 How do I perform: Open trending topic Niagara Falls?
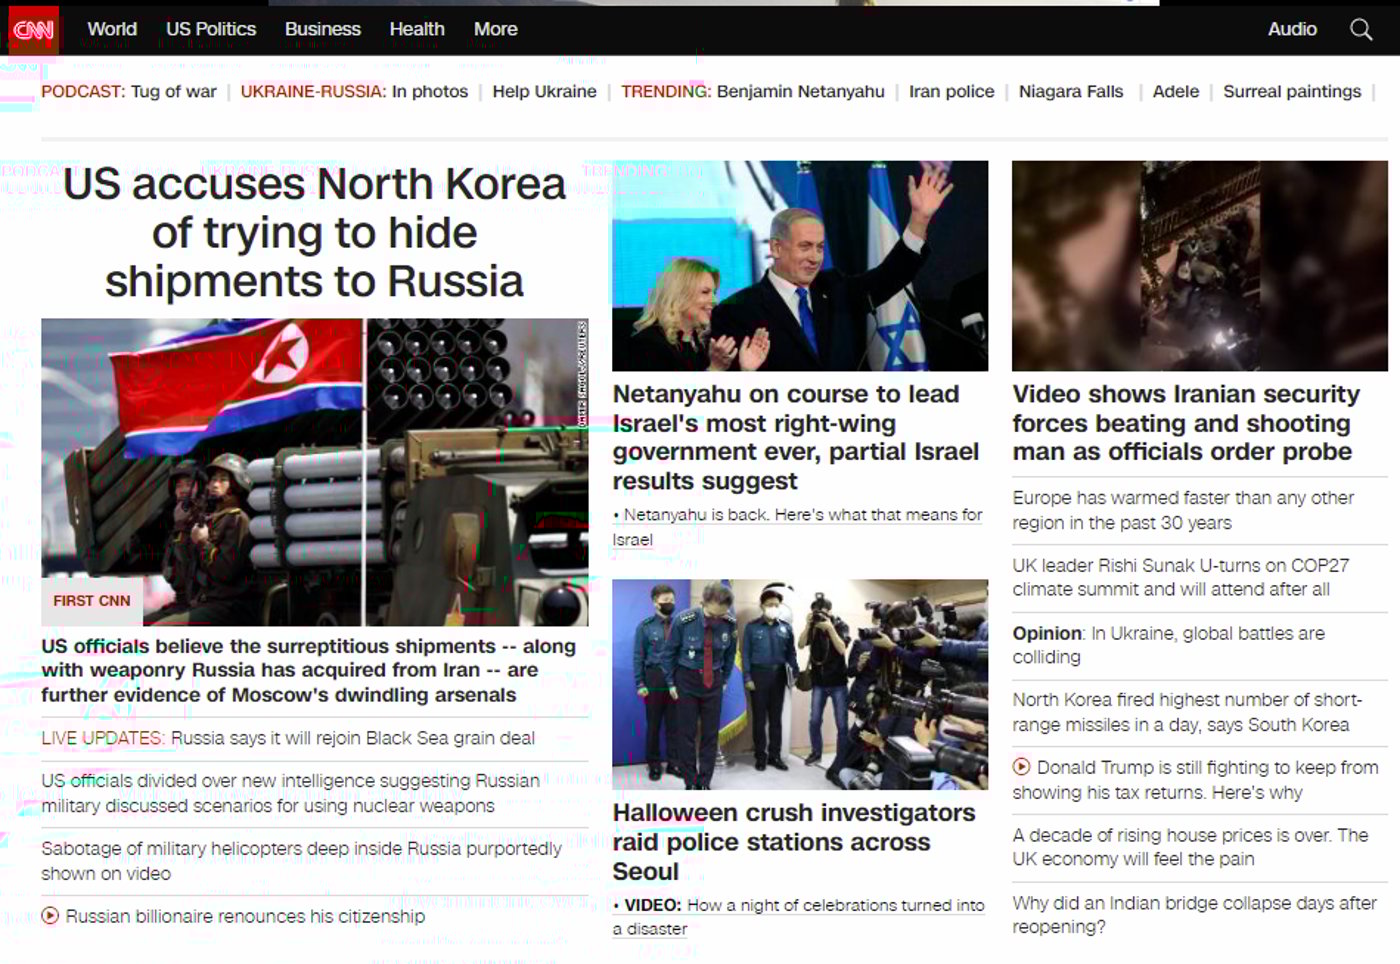[x=1071, y=91]
